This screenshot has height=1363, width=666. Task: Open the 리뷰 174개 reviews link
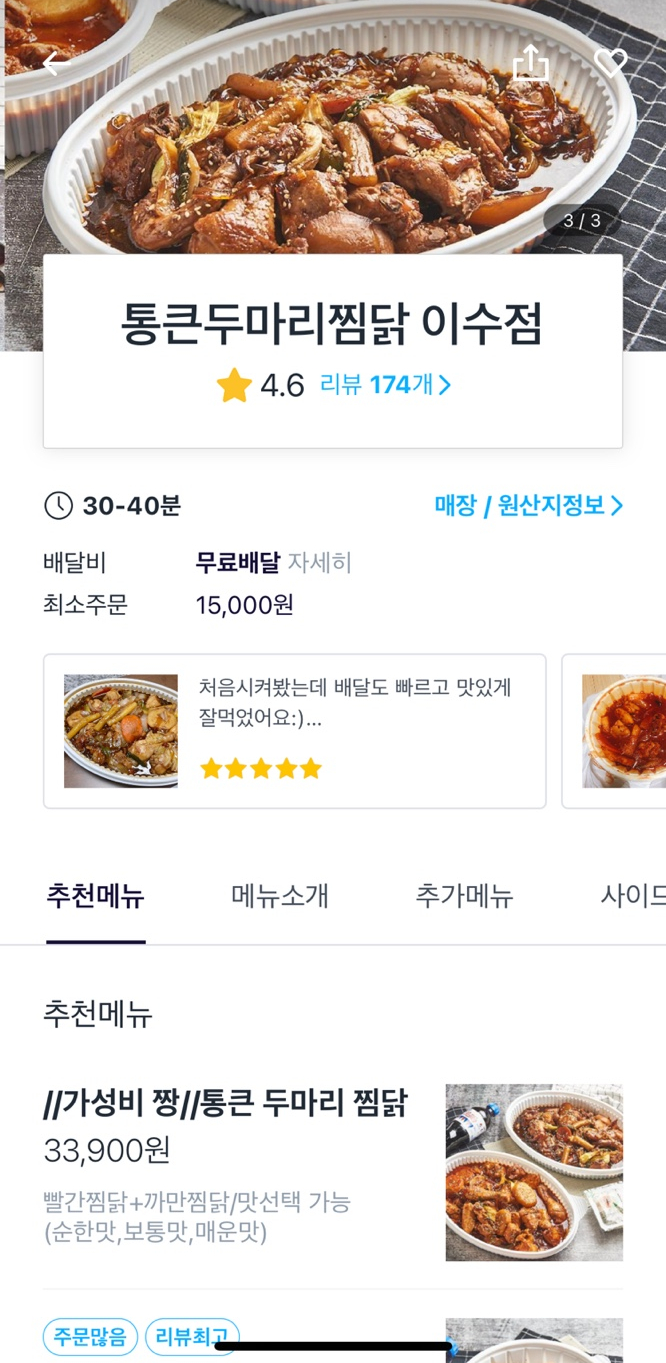tap(385, 385)
